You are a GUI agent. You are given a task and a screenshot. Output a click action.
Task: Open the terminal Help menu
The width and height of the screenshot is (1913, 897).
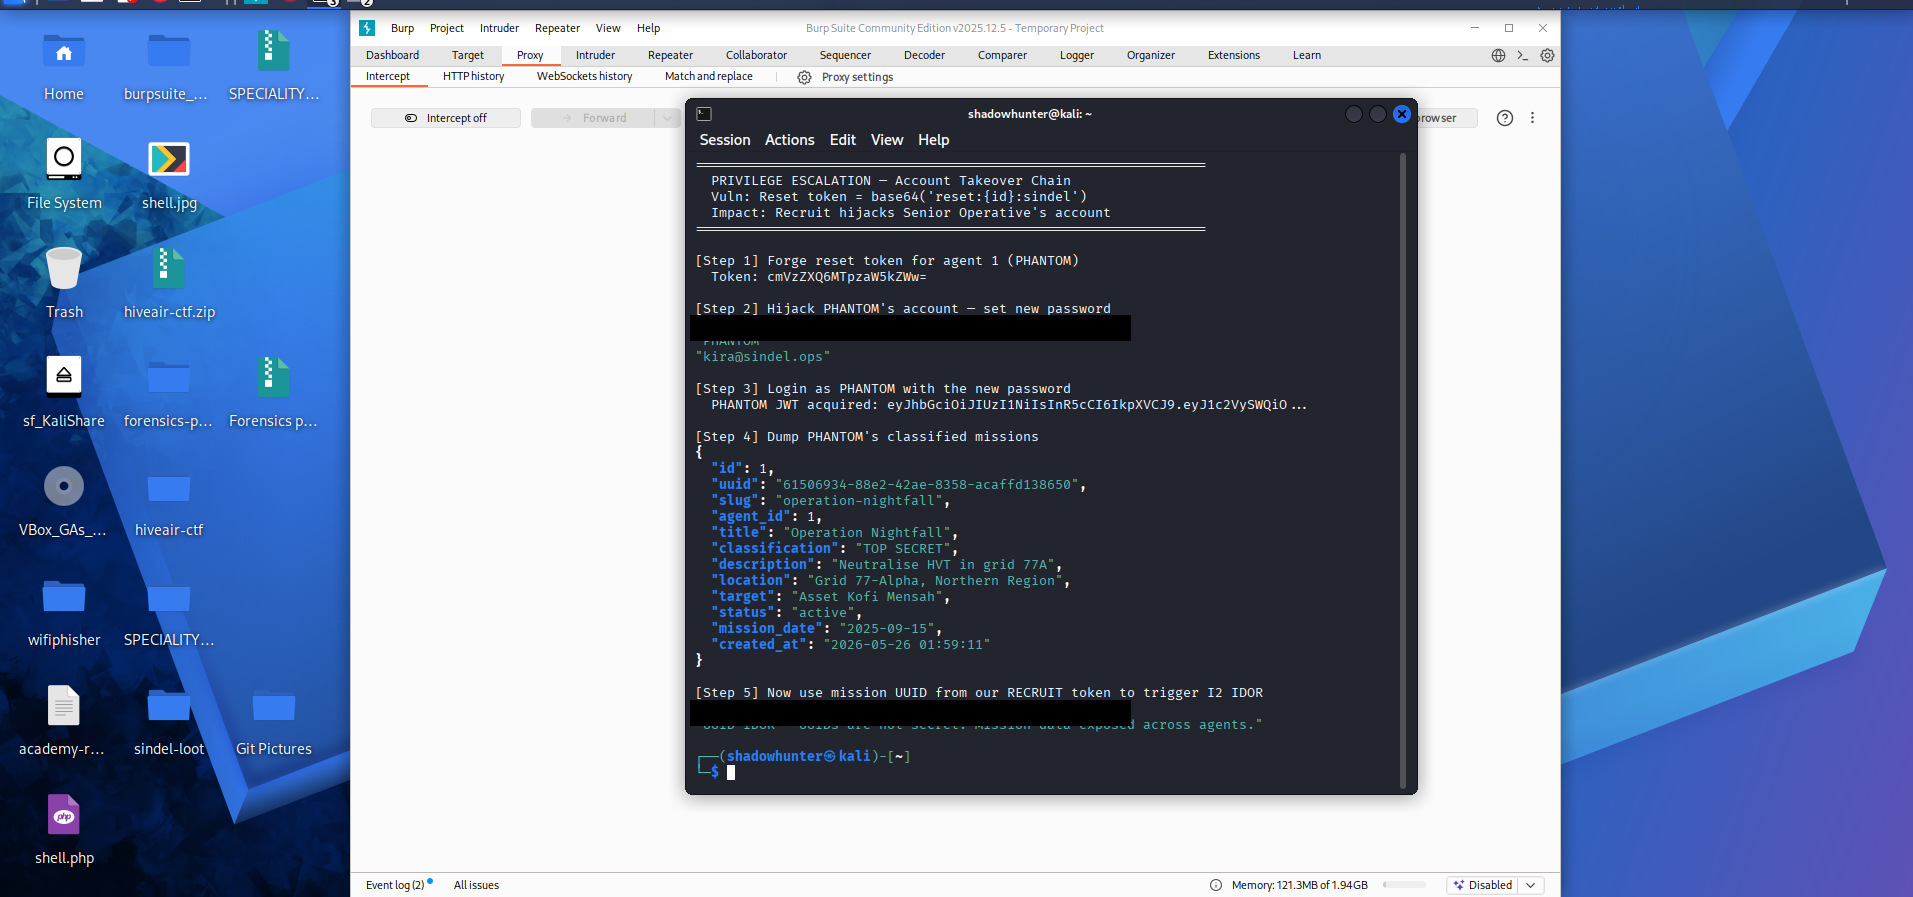(x=933, y=140)
